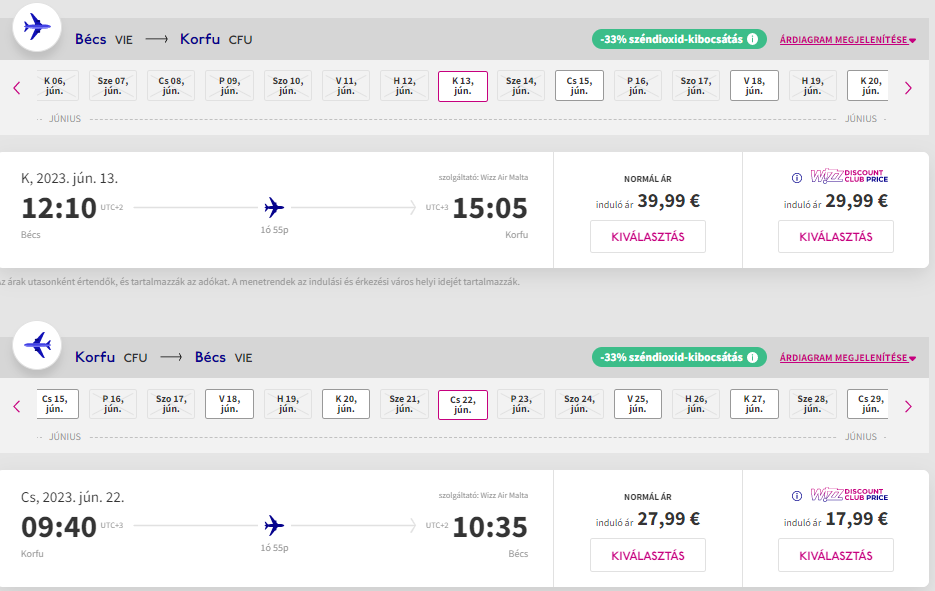Select return date H 19, jún.

(287, 404)
